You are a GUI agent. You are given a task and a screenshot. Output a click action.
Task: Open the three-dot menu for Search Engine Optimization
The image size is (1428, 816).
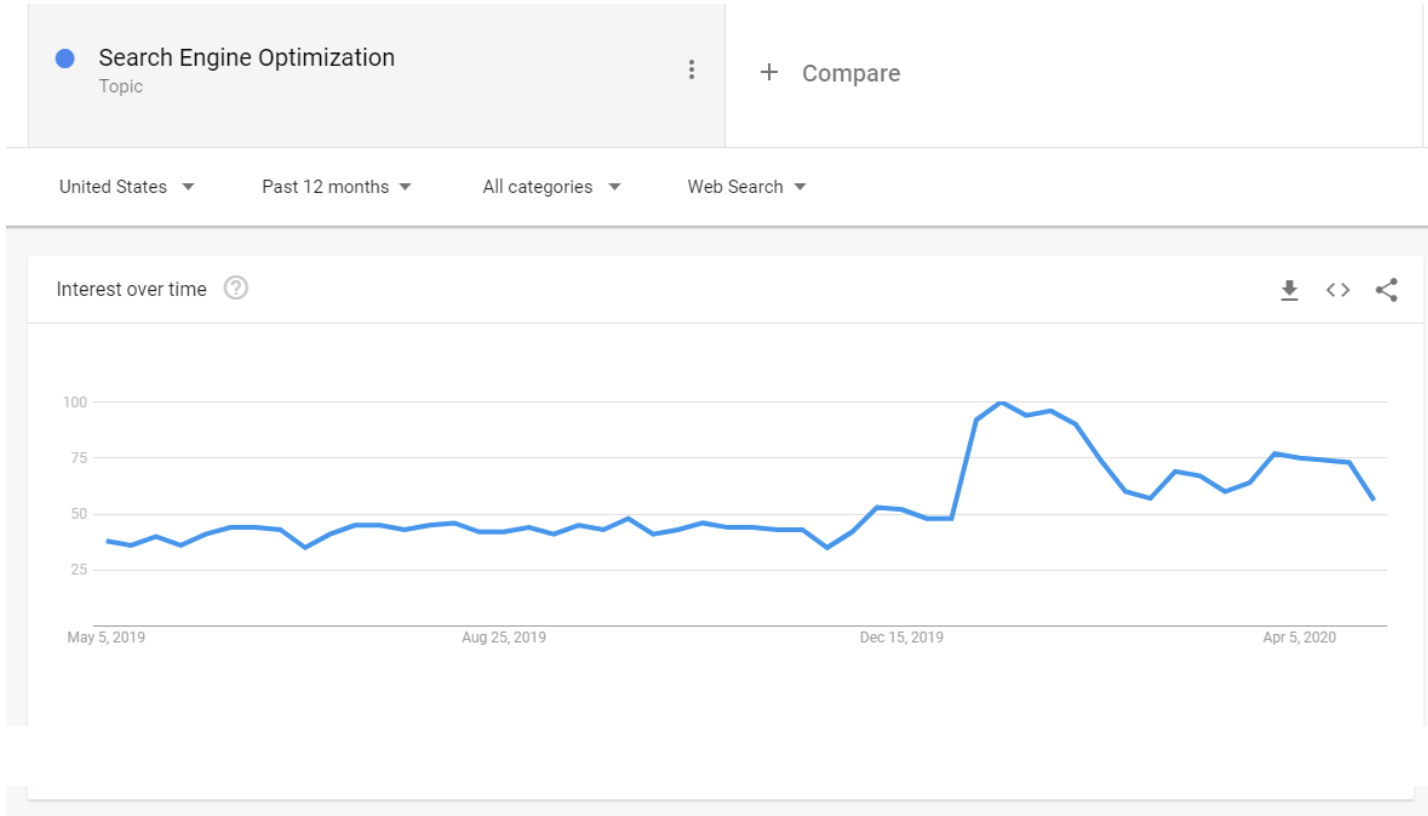(x=691, y=70)
